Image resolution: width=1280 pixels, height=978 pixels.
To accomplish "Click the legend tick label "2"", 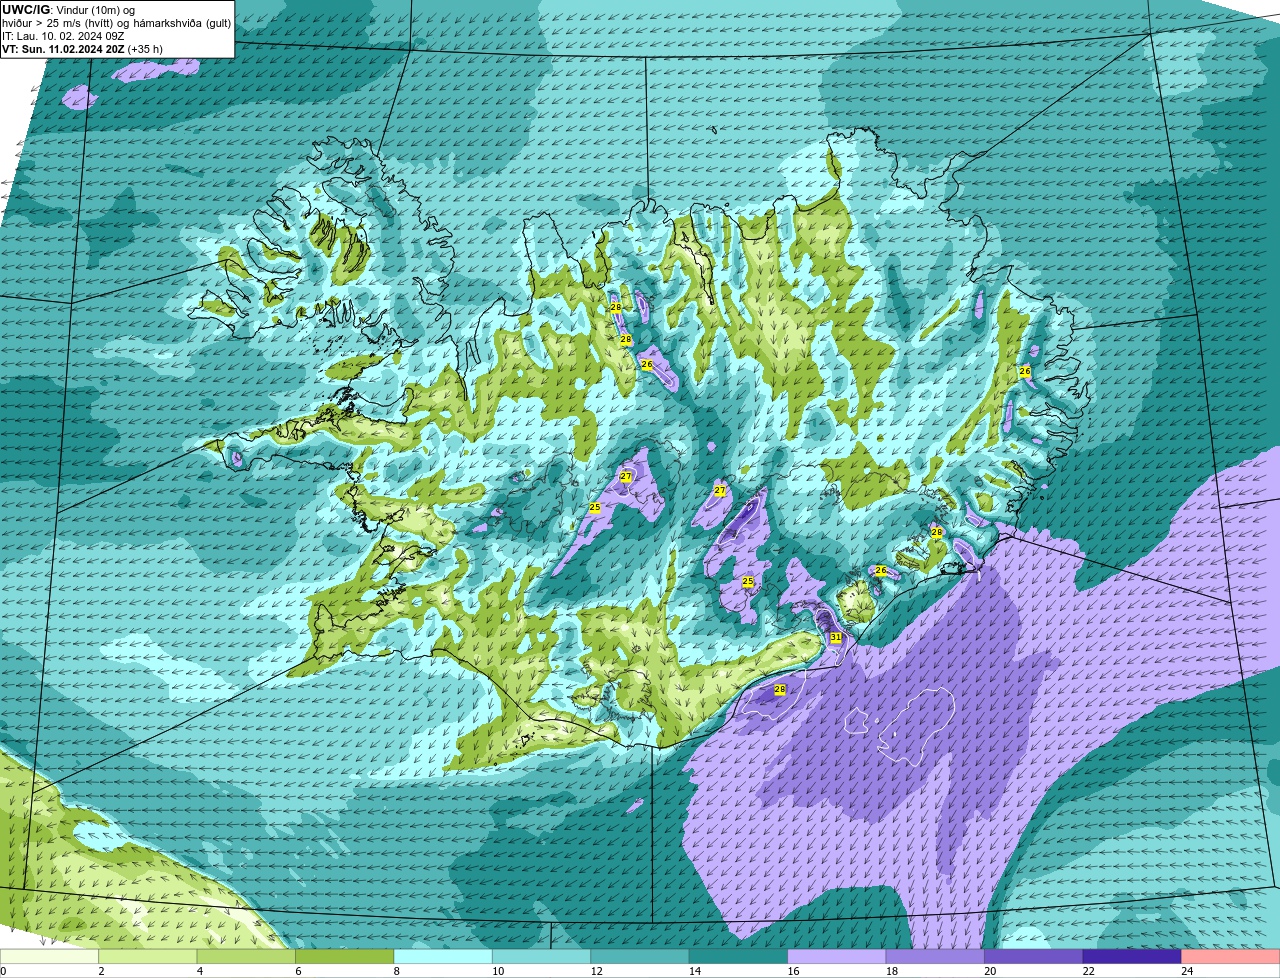I will click(101, 971).
